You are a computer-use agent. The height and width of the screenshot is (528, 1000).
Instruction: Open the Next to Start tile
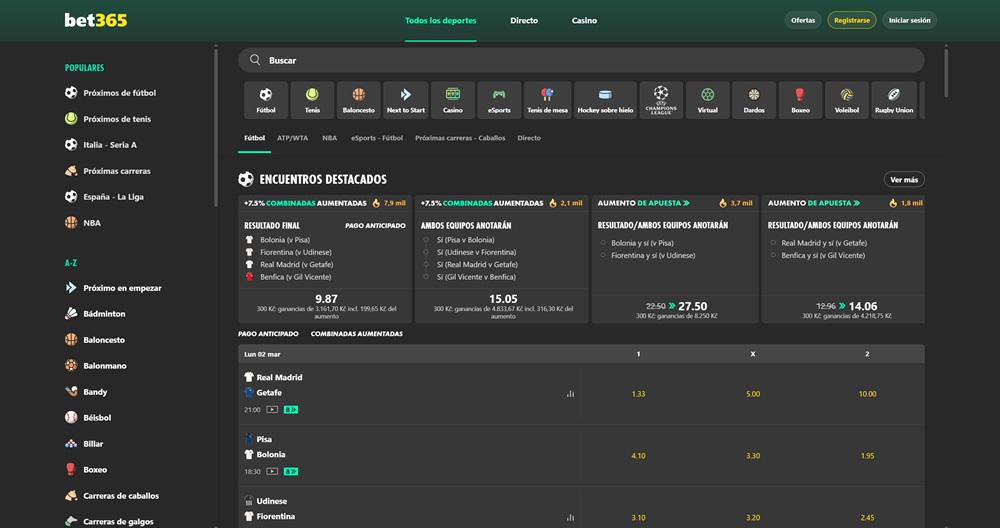(406, 100)
